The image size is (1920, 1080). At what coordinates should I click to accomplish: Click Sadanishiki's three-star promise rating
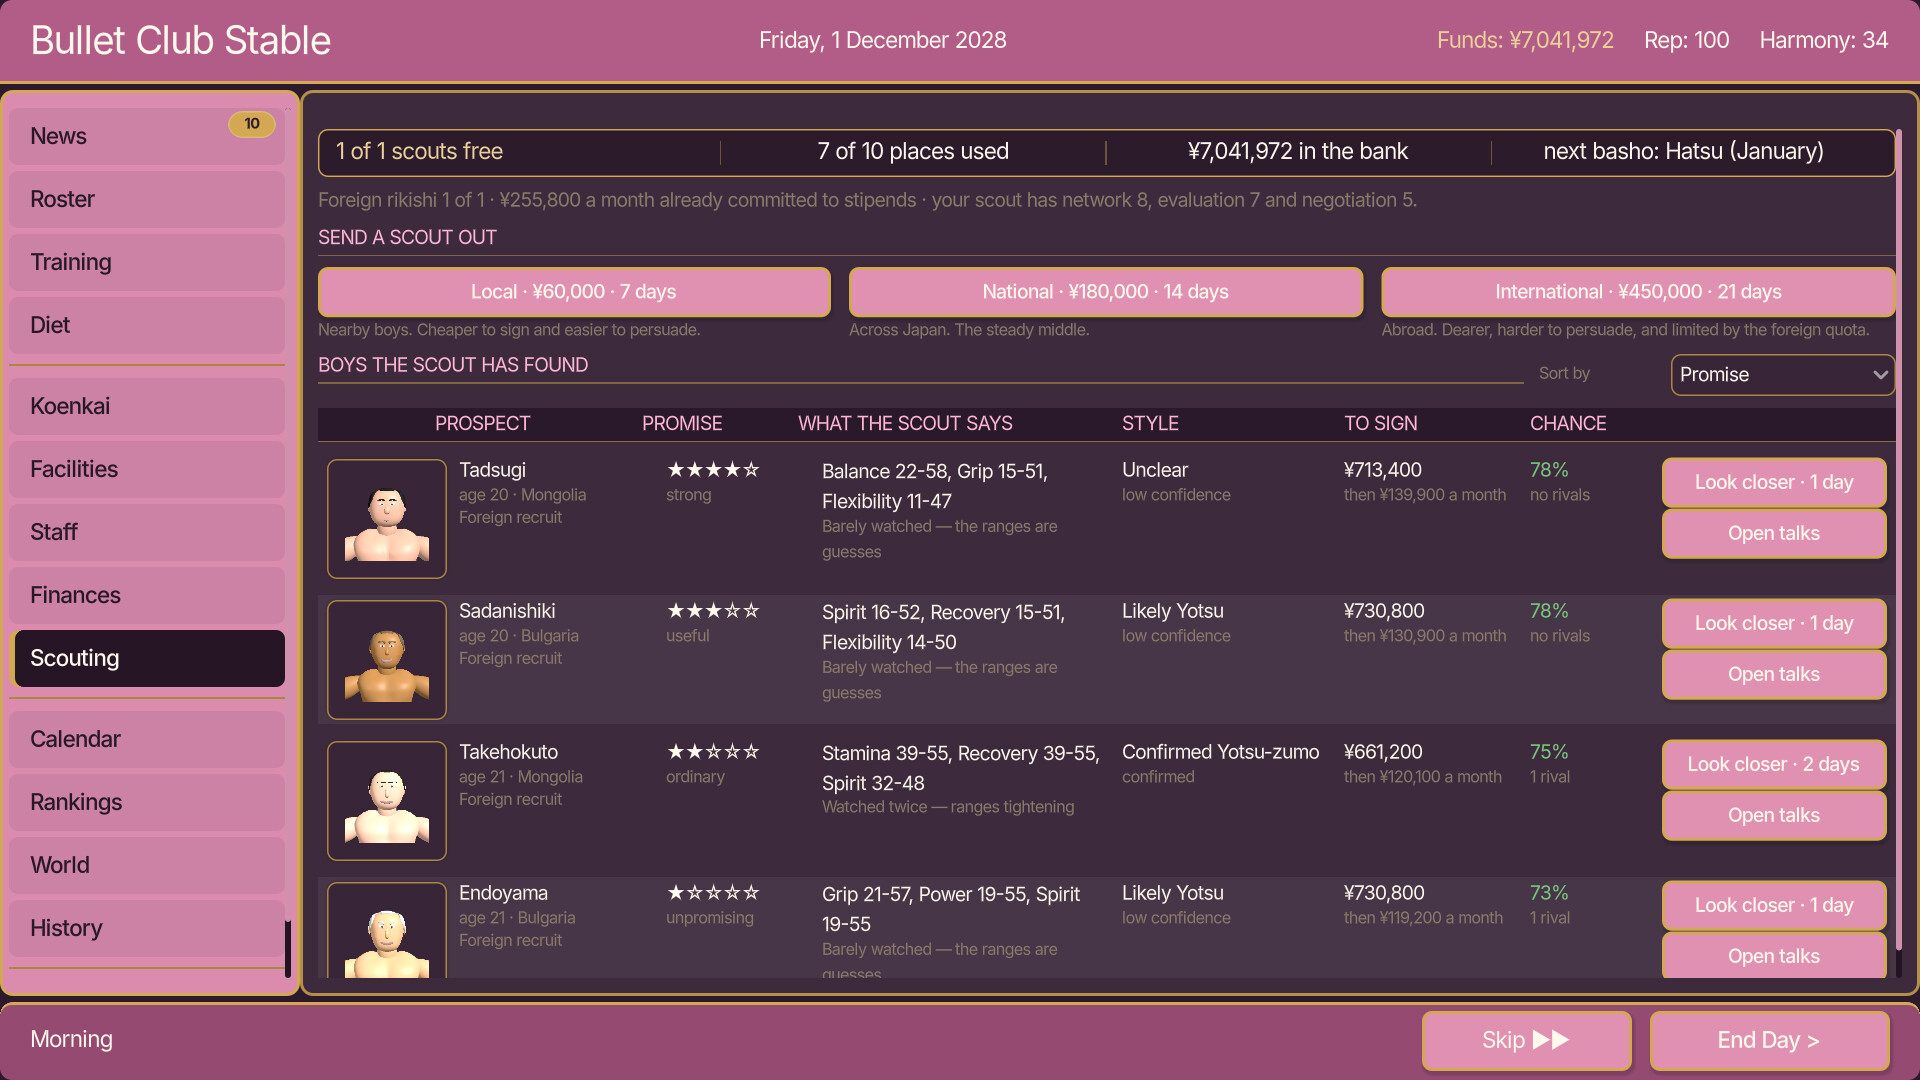(x=713, y=611)
